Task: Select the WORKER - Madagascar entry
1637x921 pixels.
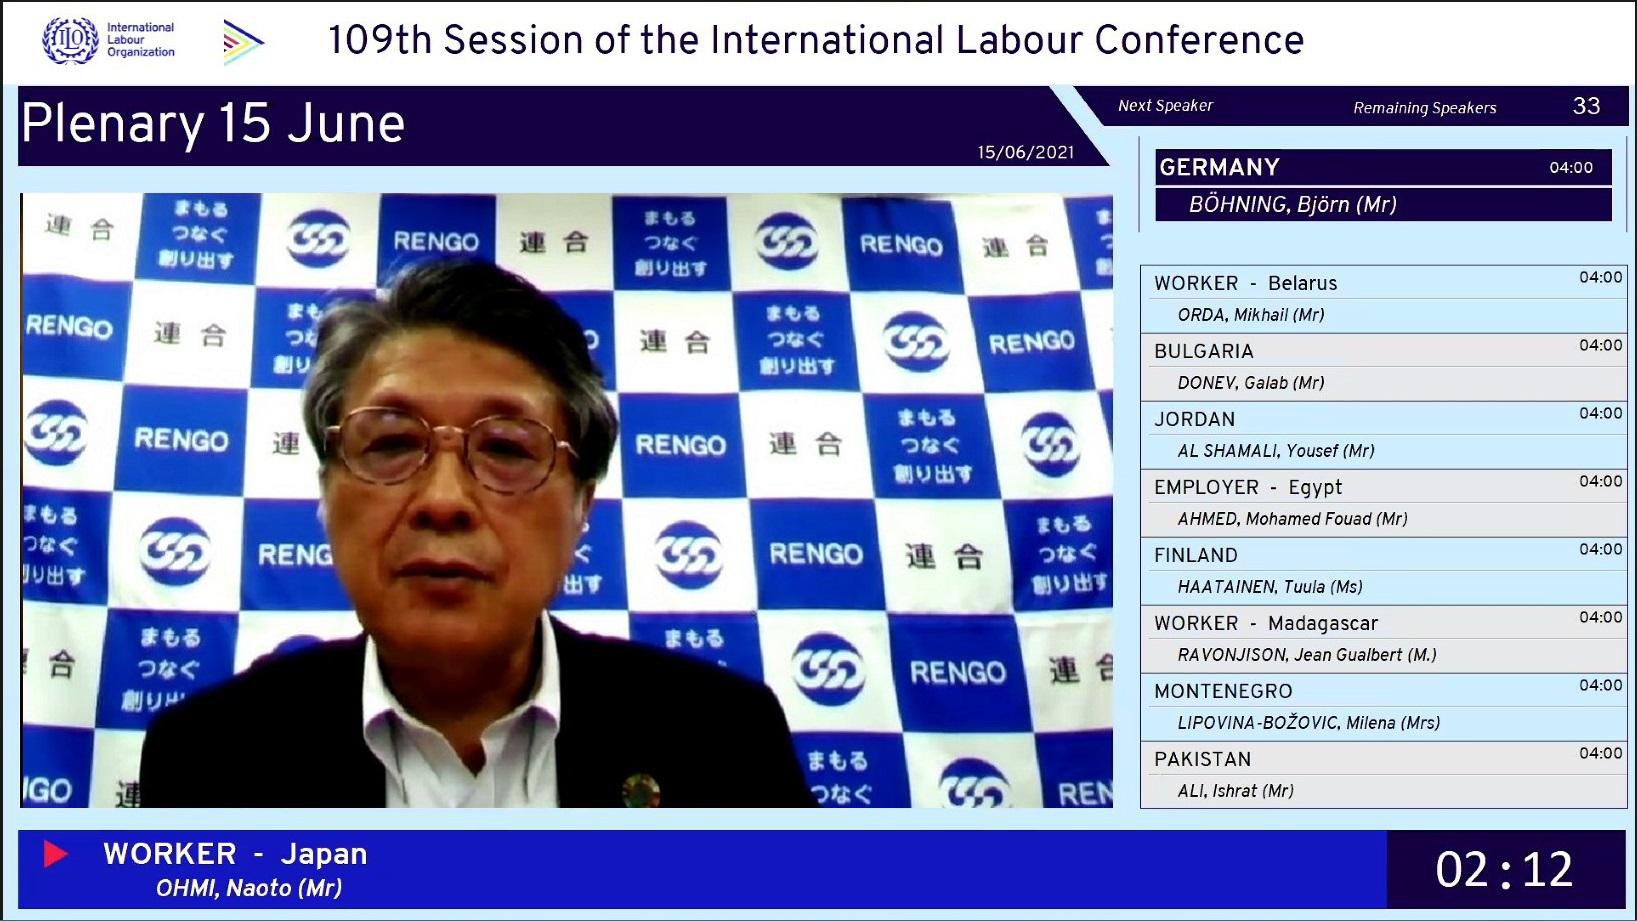Action: click(1383, 639)
